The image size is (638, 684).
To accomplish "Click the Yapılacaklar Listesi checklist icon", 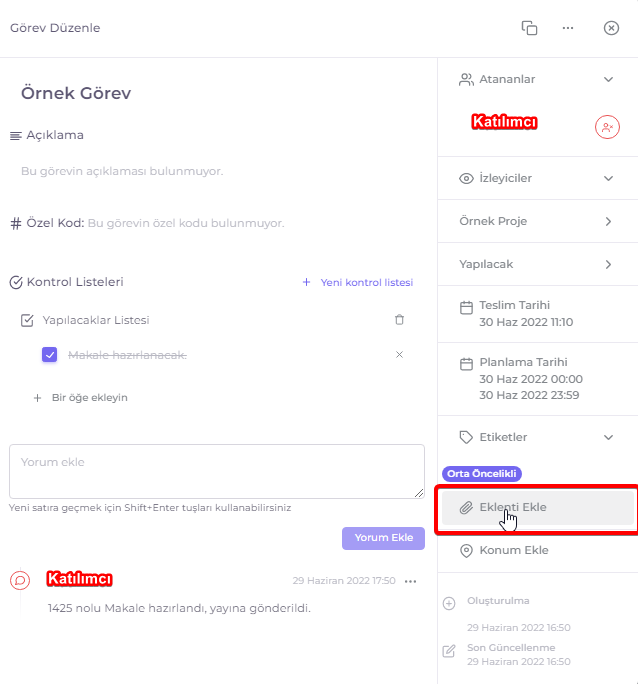I will pyautogui.click(x=27, y=320).
